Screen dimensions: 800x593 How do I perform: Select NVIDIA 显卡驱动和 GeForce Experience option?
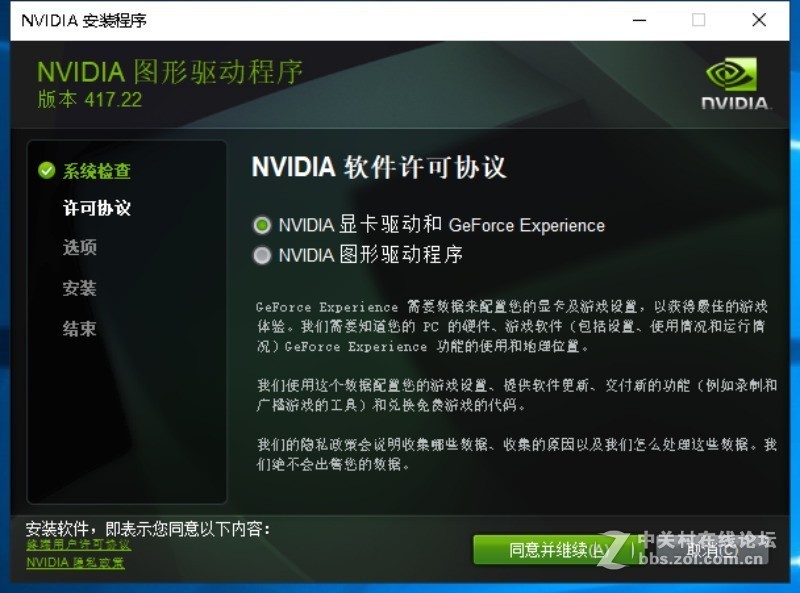pos(262,225)
